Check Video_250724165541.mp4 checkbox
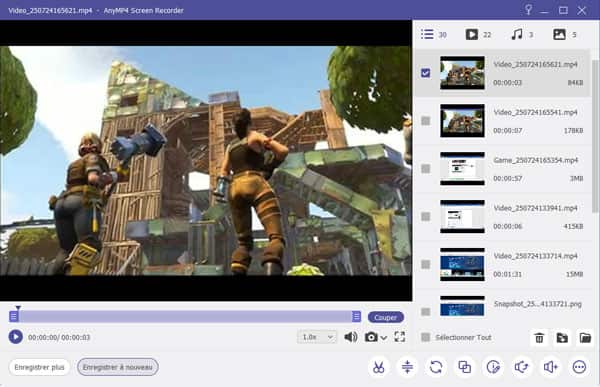The height and width of the screenshot is (387, 600). [426, 121]
